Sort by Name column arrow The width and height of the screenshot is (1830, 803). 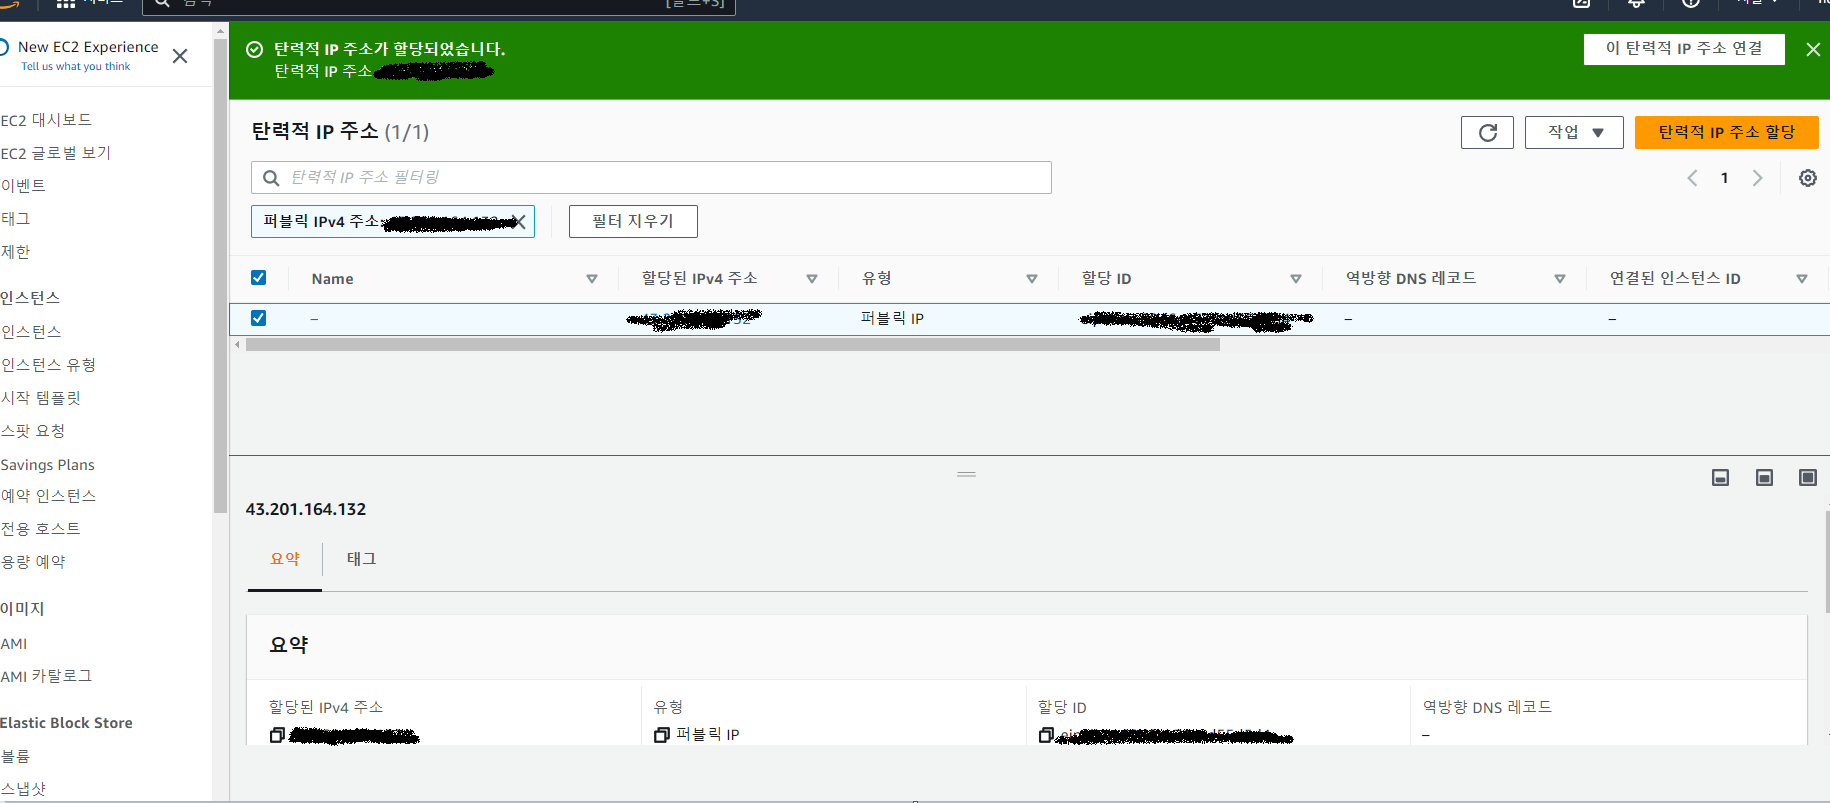coord(592,279)
